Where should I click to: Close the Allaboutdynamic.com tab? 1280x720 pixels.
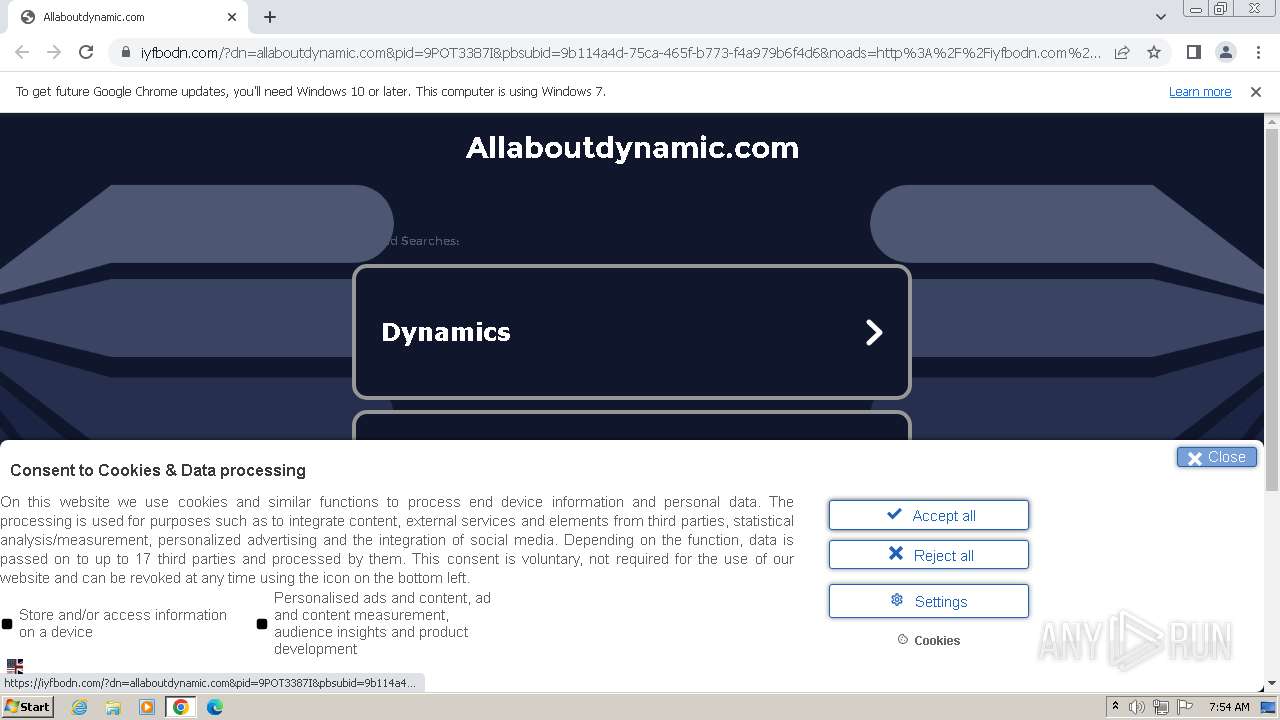click(232, 17)
